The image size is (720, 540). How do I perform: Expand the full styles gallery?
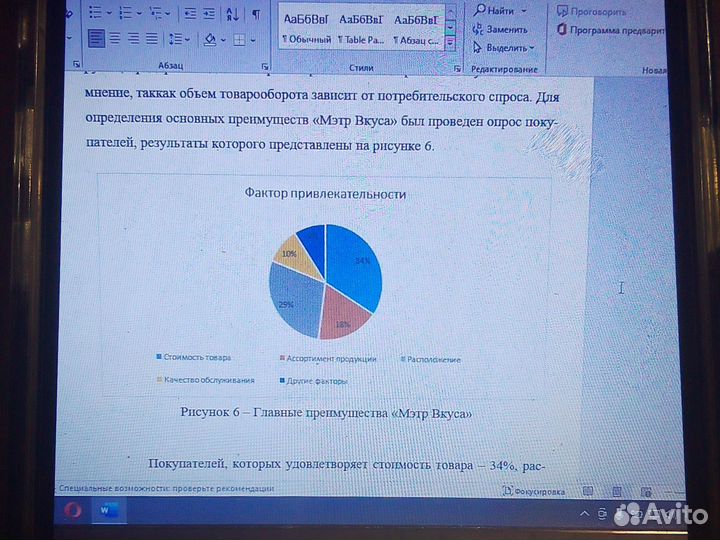click(451, 45)
